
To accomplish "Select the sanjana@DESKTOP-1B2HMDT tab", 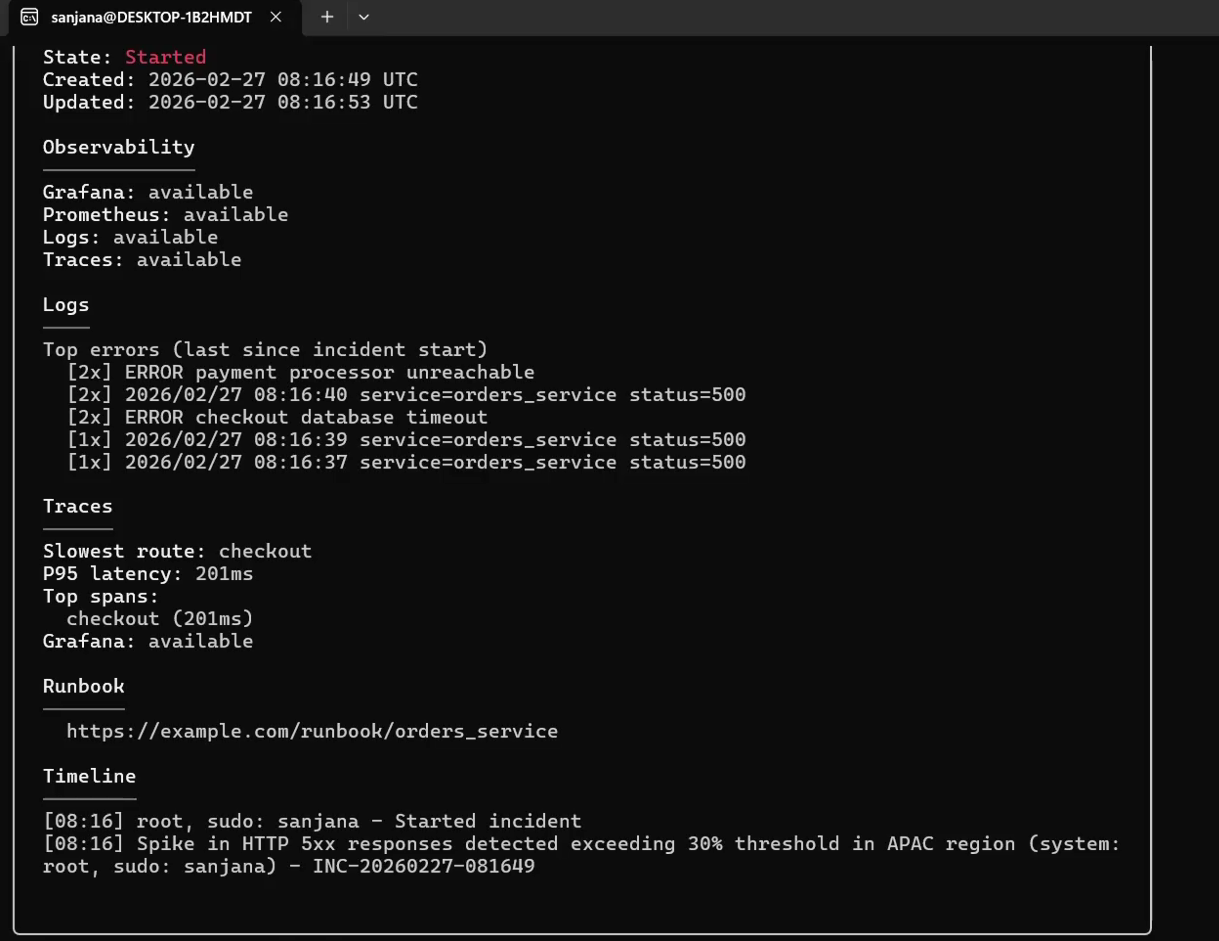I will point(152,17).
